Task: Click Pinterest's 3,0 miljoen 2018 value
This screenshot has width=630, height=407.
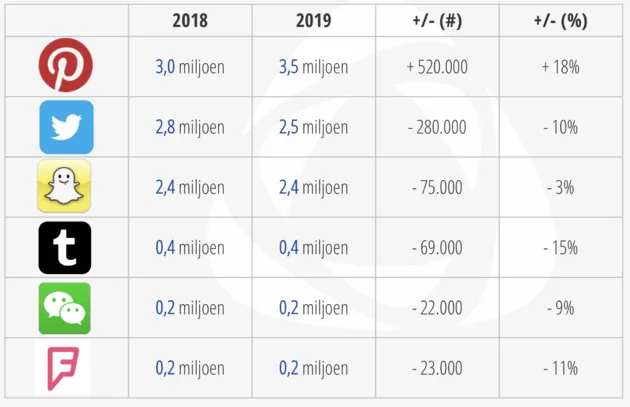Action: click(190, 67)
